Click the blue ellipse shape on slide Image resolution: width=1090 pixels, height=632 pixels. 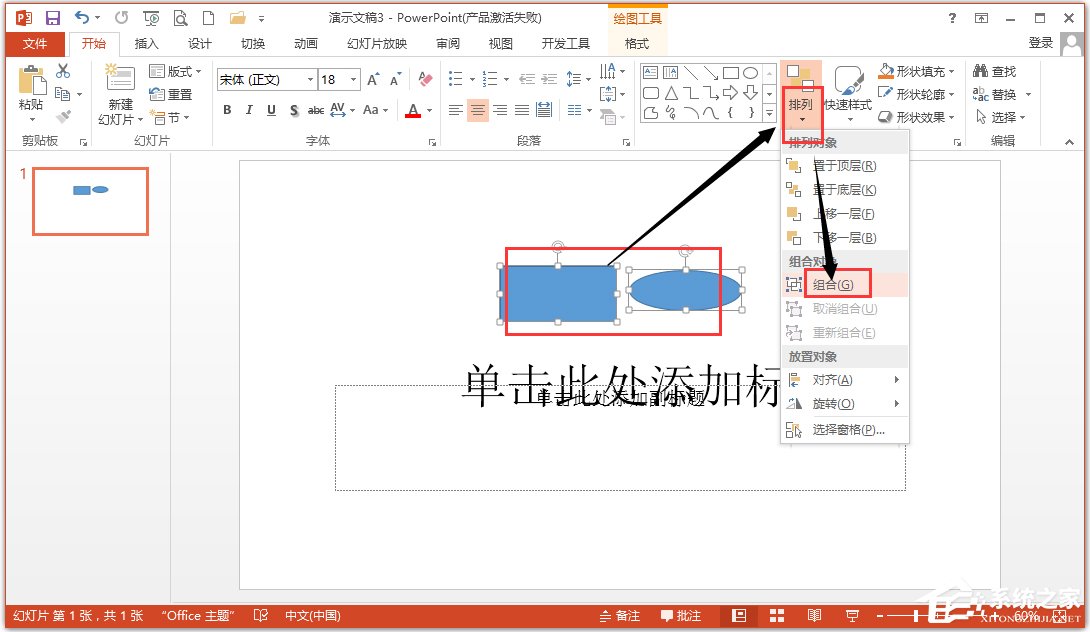click(685, 290)
